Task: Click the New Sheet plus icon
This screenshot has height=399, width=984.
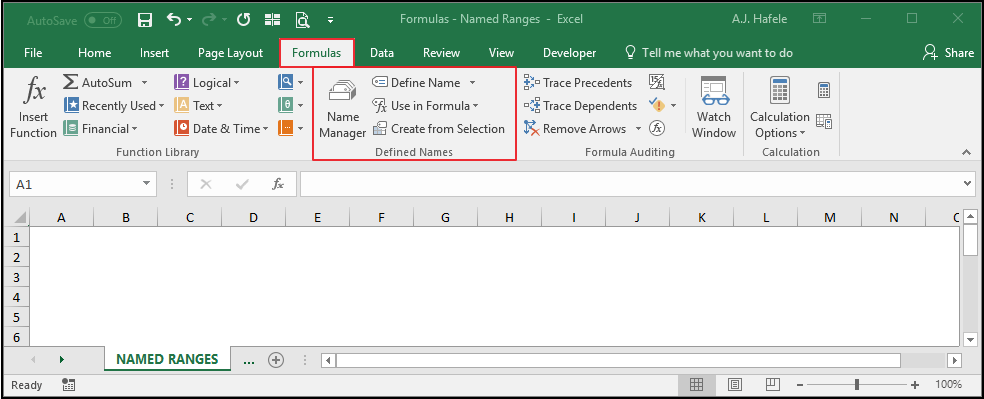Action: tap(275, 360)
